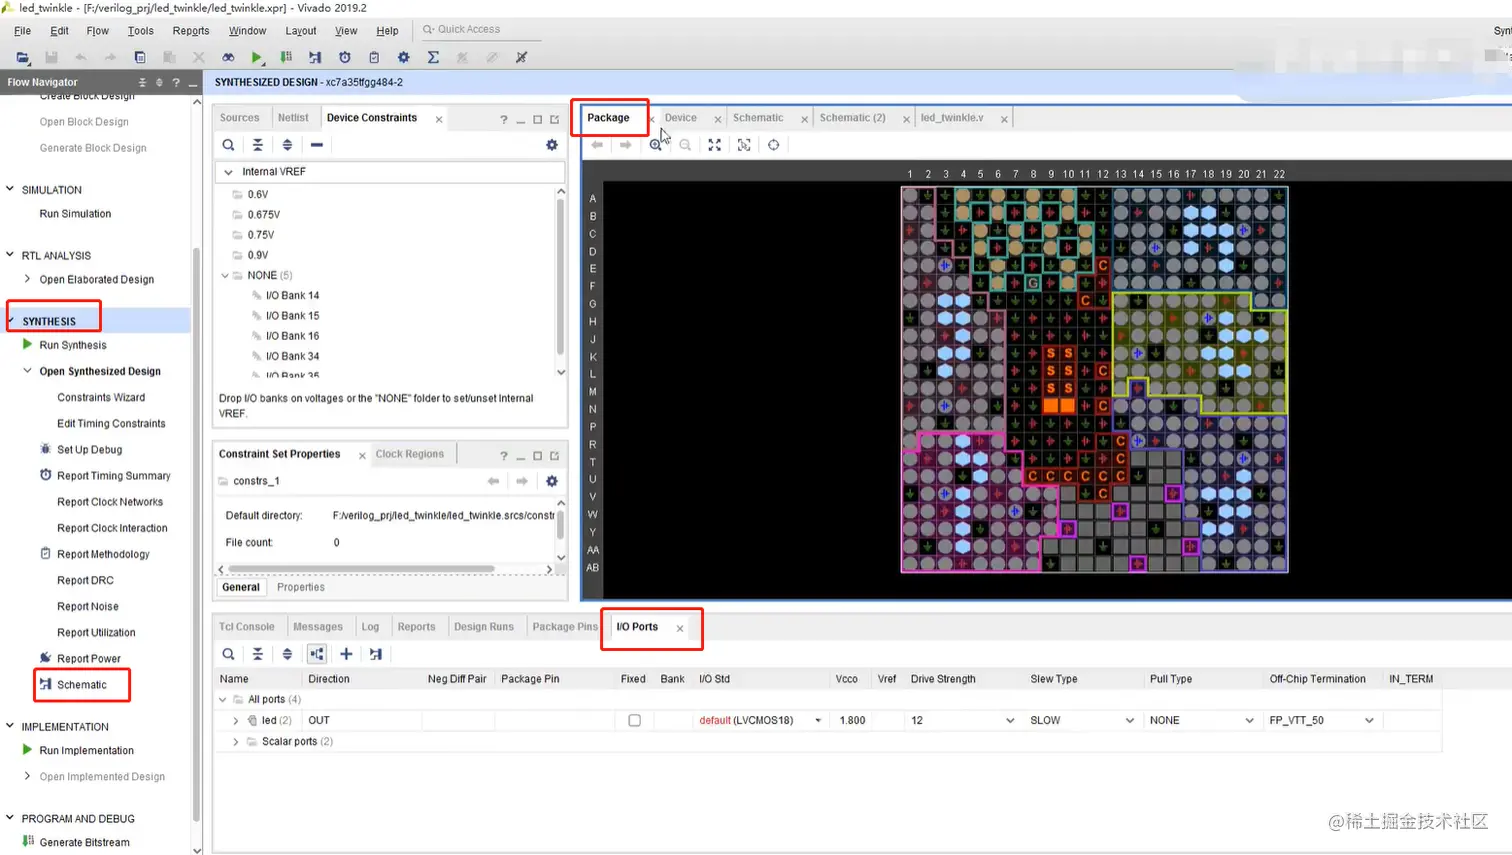Click Report Timing Summary
Screen dimensions: 1512x855
click(114, 476)
